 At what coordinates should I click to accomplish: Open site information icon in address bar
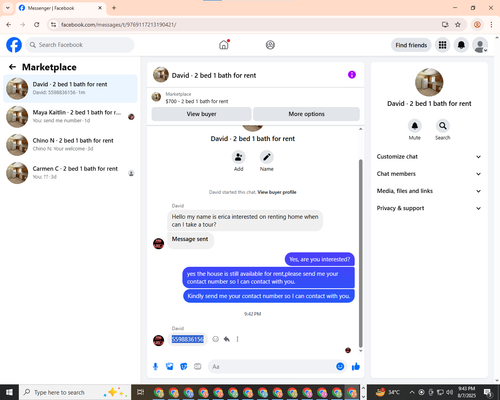(x=53, y=25)
